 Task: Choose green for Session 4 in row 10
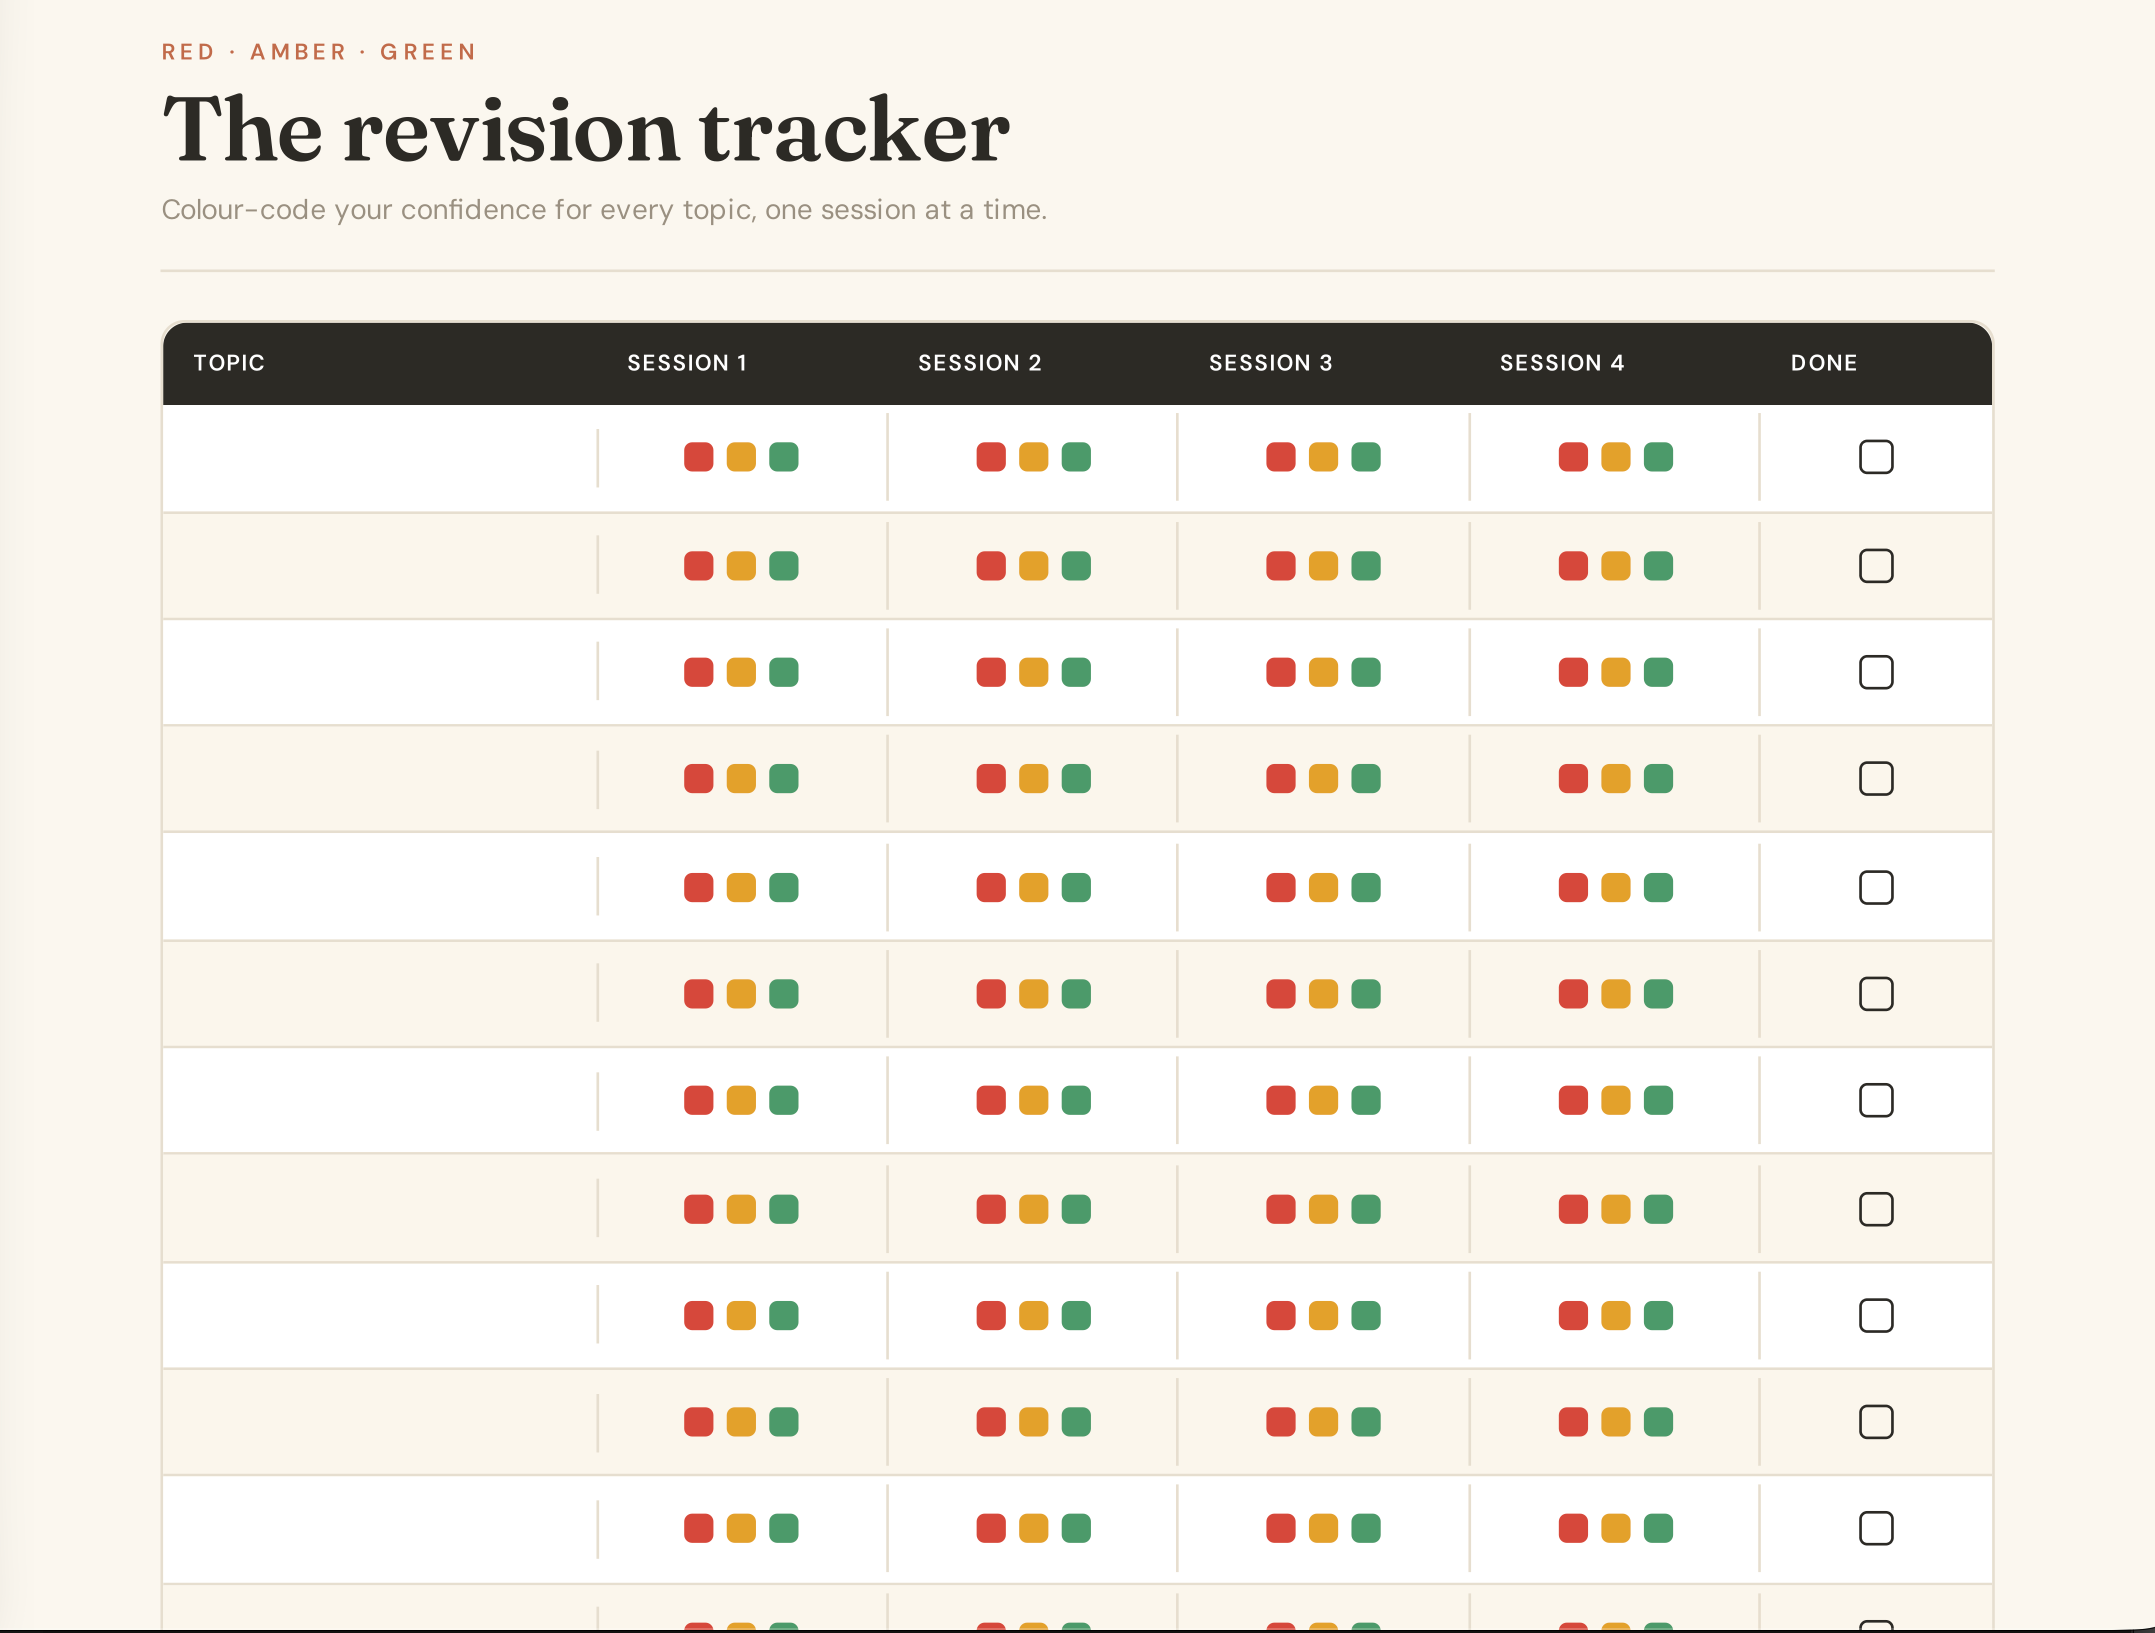1658,1421
